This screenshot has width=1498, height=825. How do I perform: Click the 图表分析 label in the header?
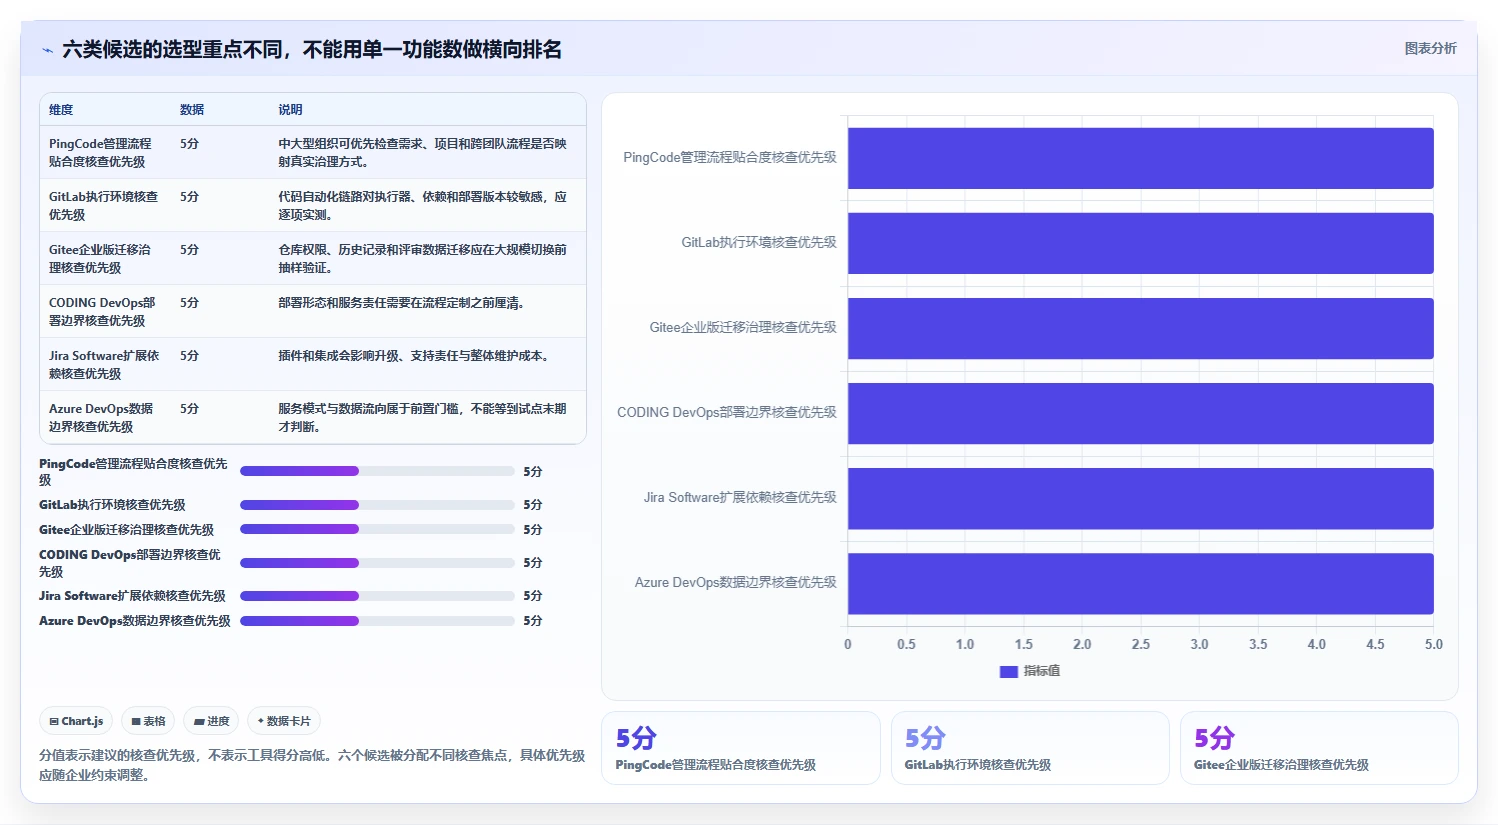pos(1430,48)
